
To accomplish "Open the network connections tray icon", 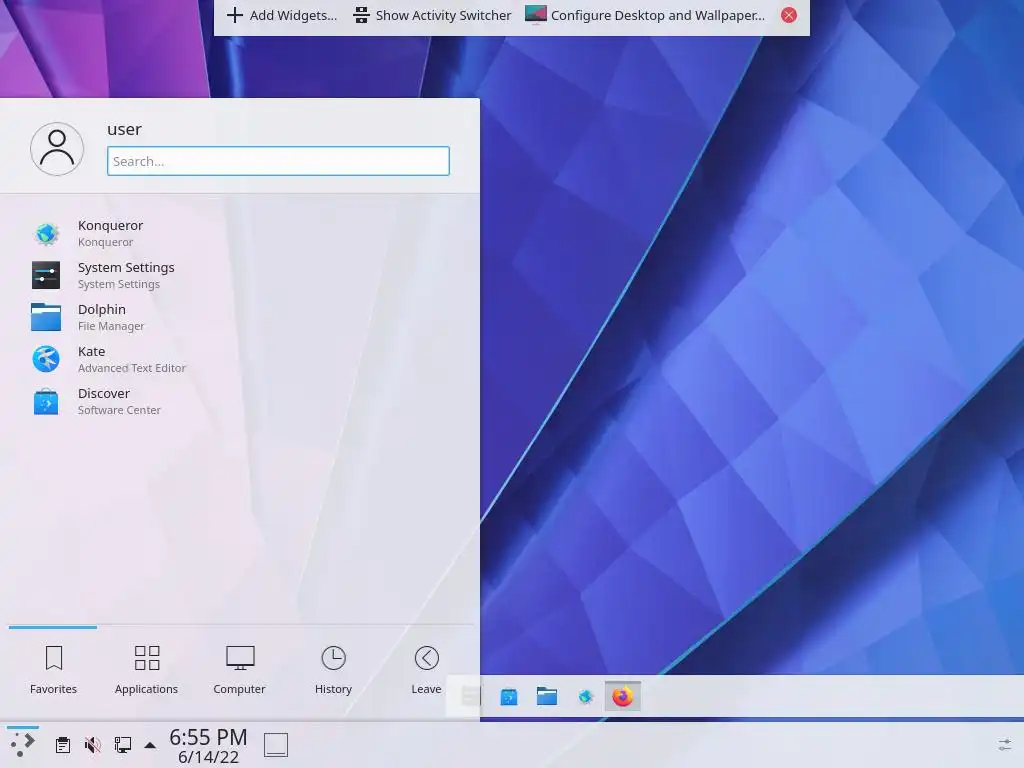I will tap(123, 744).
